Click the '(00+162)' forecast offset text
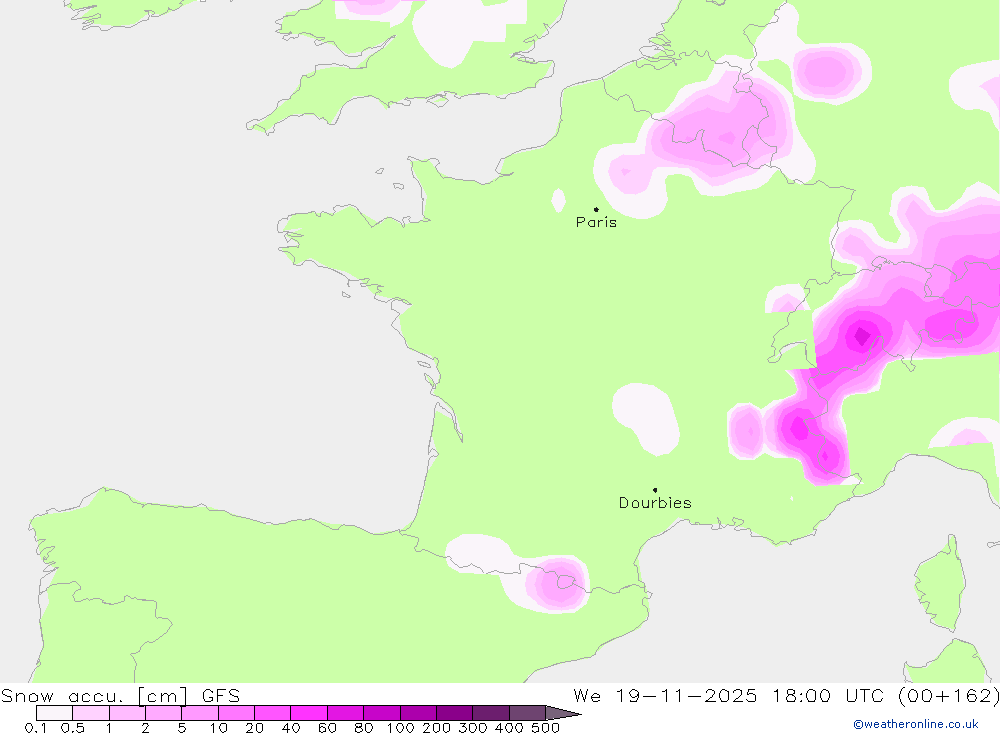Viewport: 1000px width, 733px height. pos(948,695)
